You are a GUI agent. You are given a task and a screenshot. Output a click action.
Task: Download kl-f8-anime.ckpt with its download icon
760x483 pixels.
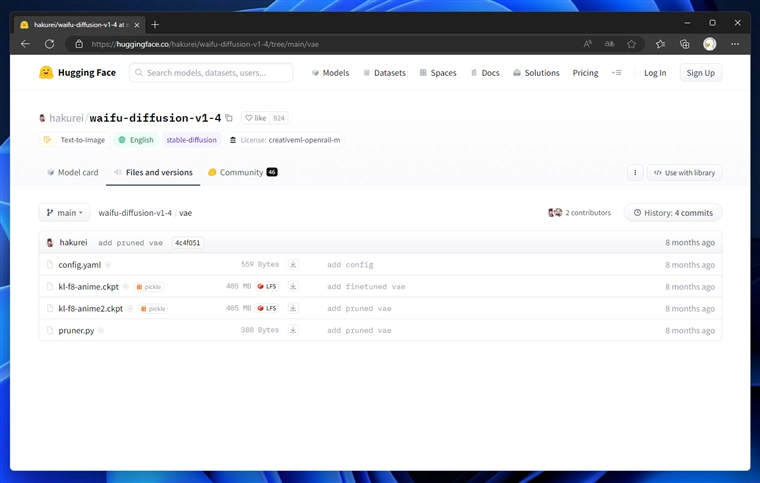(x=293, y=286)
